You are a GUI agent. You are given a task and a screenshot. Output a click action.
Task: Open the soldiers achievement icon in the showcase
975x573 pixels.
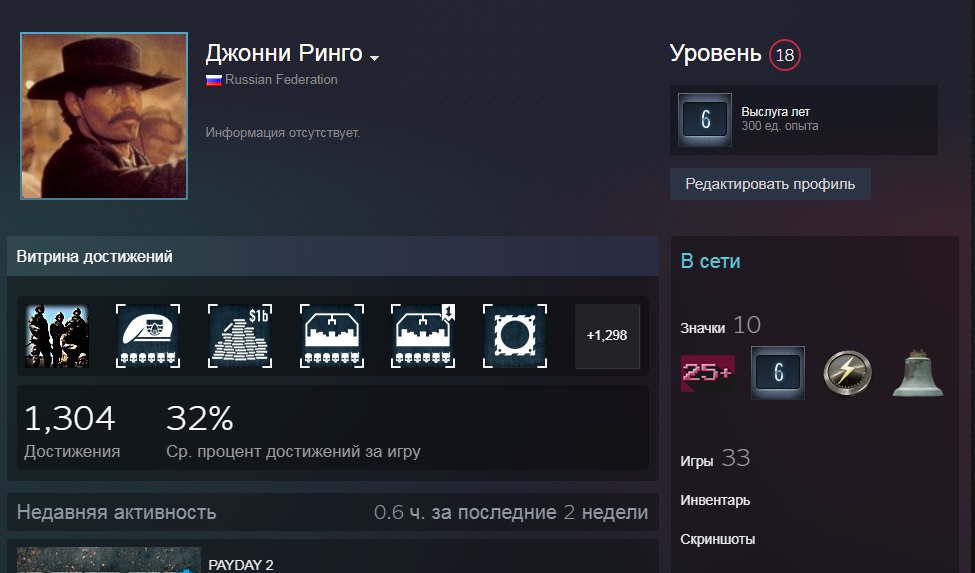point(57,336)
